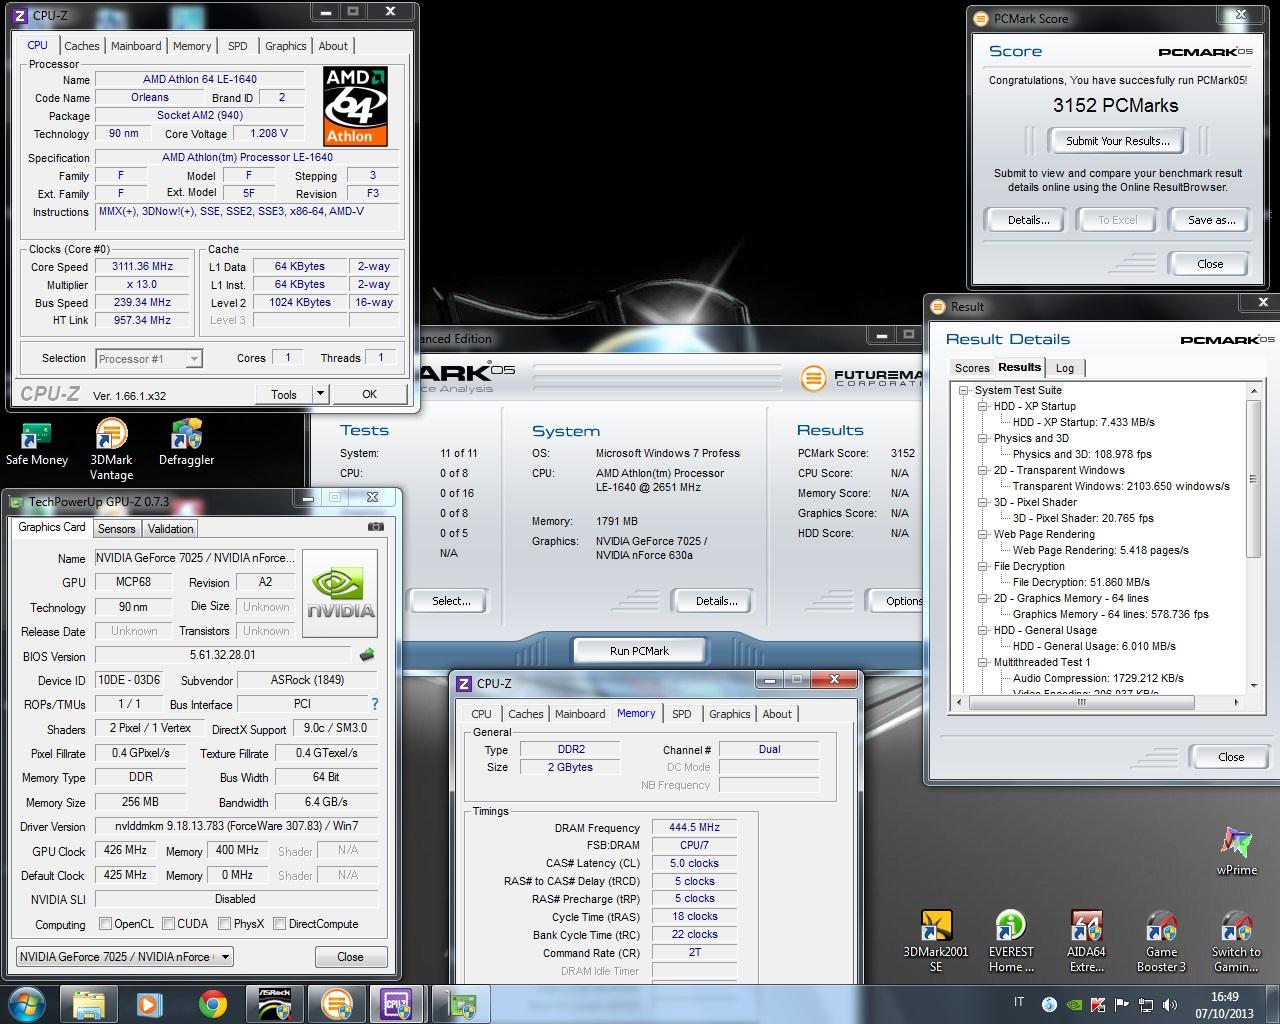Click the Close button in GPU-Z
The image size is (1280, 1024).
(350, 957)
